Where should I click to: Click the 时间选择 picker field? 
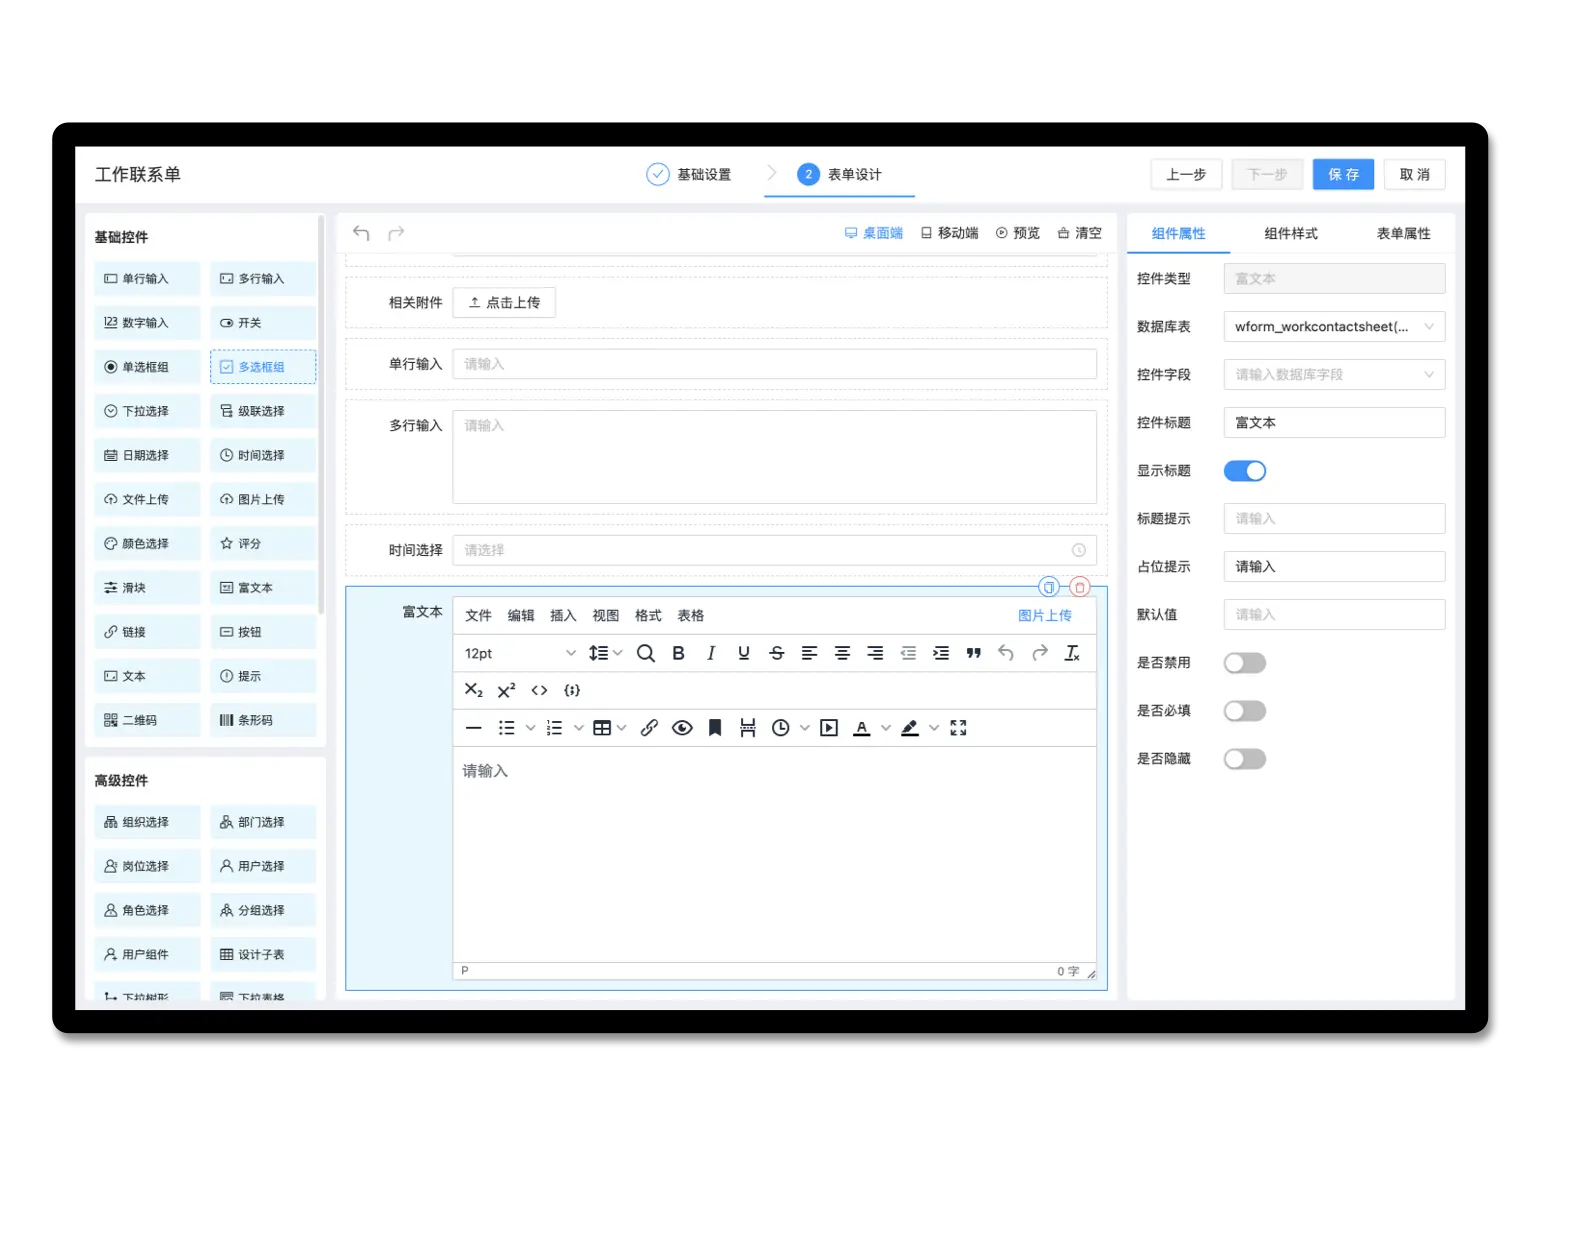(x=774, y=550)
